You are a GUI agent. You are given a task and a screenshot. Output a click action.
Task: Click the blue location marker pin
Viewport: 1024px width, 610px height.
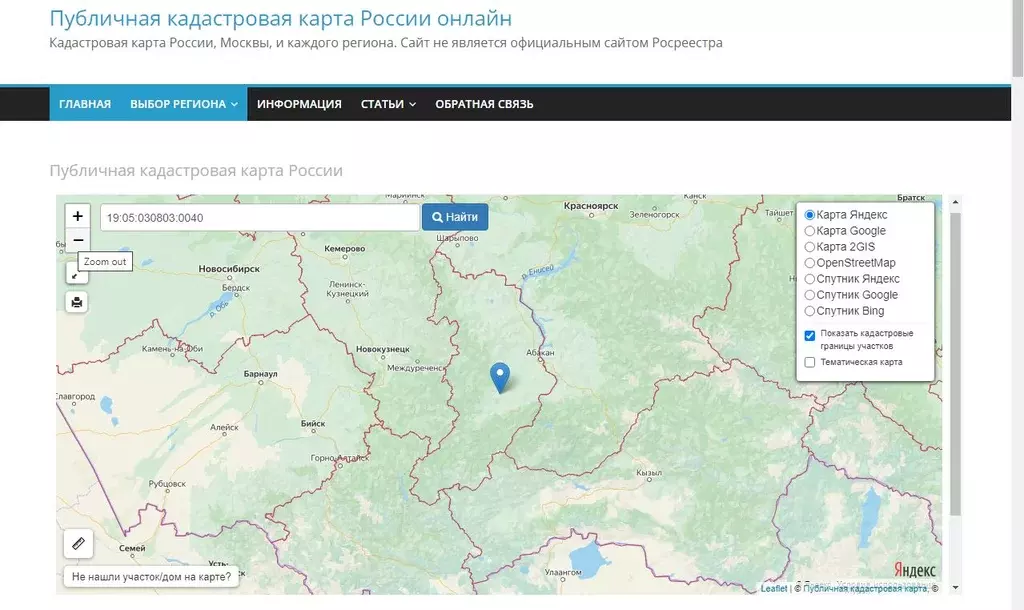500,377
